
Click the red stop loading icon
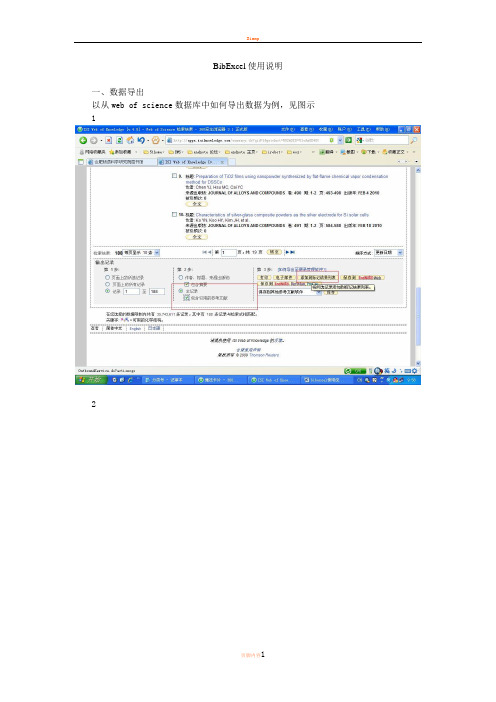pyautogui.click(x=109, y=140)
